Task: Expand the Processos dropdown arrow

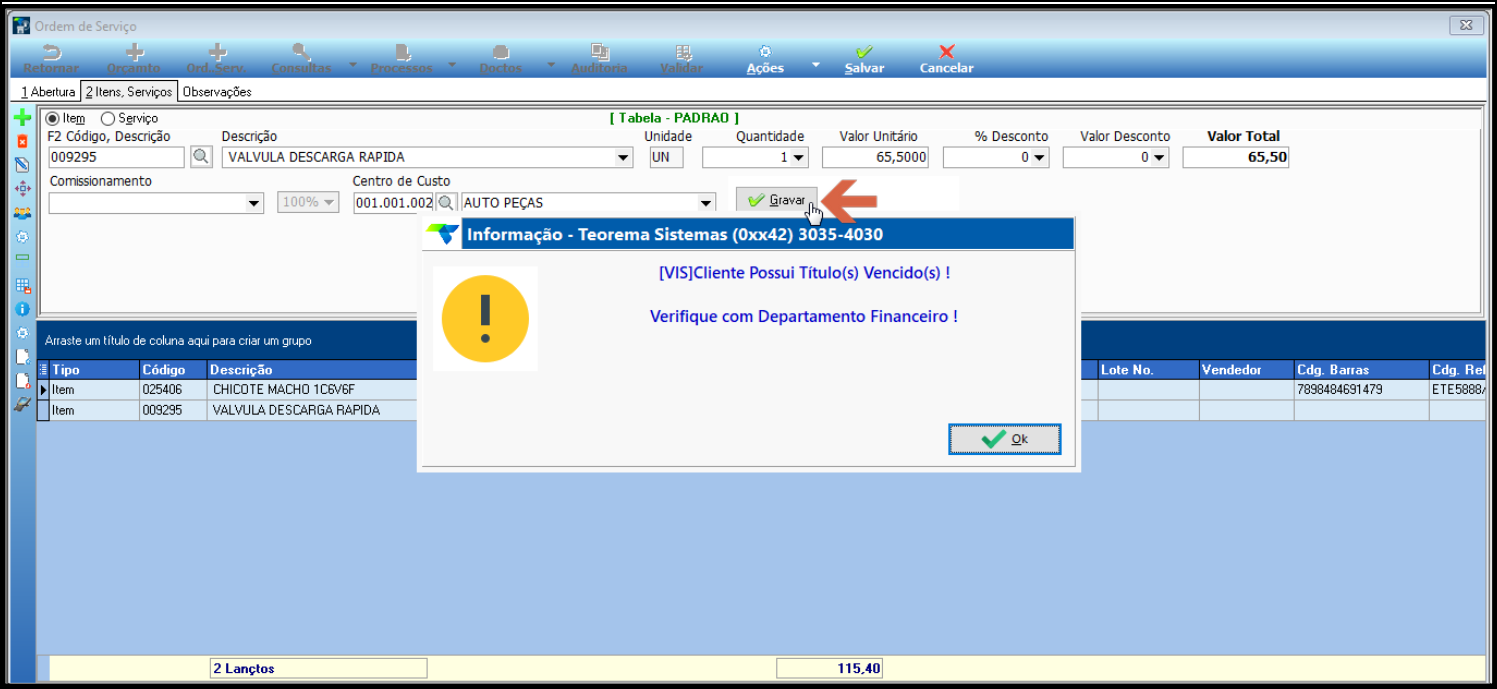Action: (x=451, y=65)
